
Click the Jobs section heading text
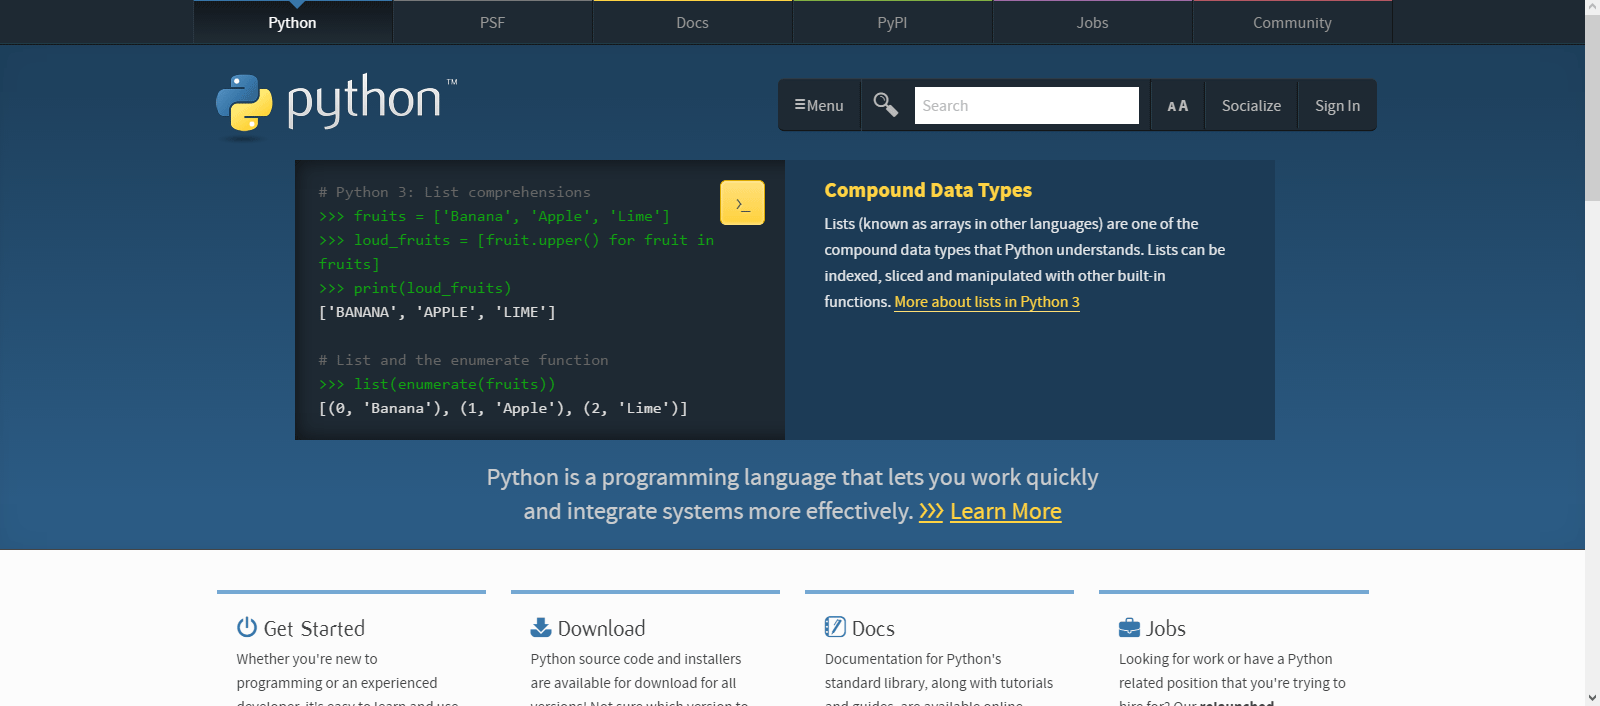coord(1166,628)
